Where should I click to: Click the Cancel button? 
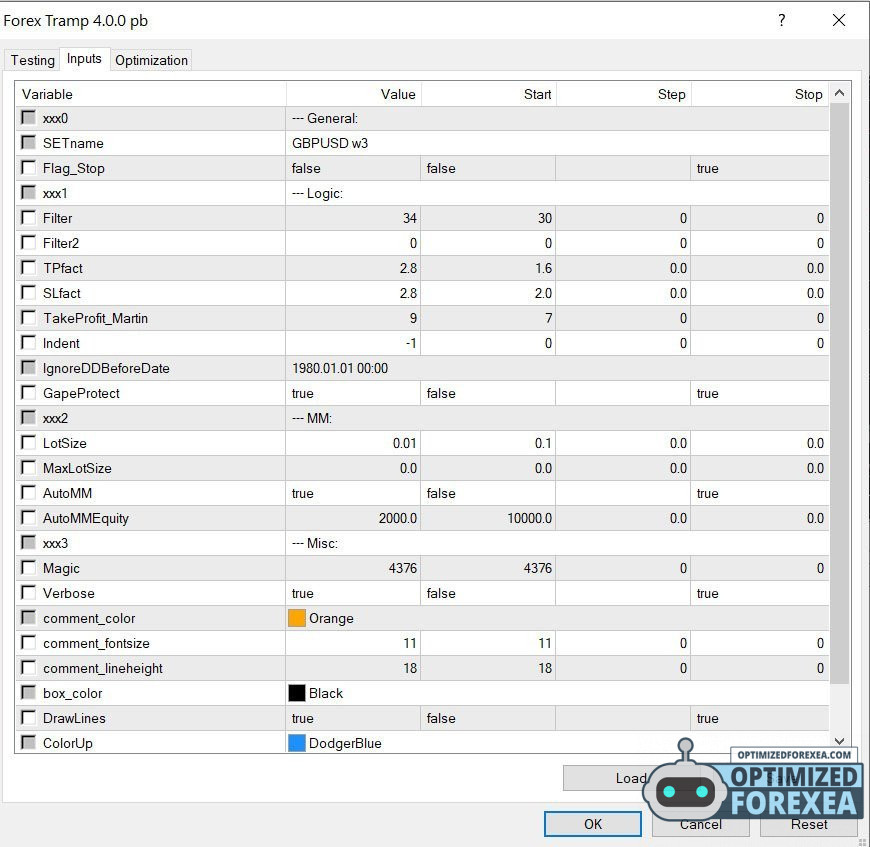point(700,824)
